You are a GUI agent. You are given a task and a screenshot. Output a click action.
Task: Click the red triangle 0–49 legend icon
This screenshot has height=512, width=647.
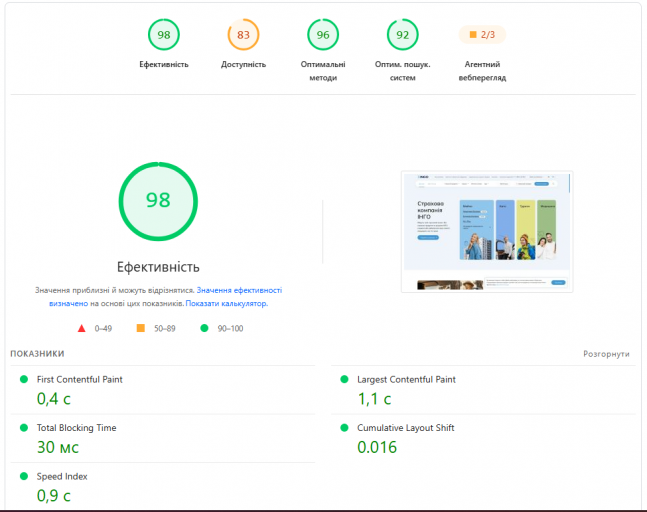(x=82, y=328)
